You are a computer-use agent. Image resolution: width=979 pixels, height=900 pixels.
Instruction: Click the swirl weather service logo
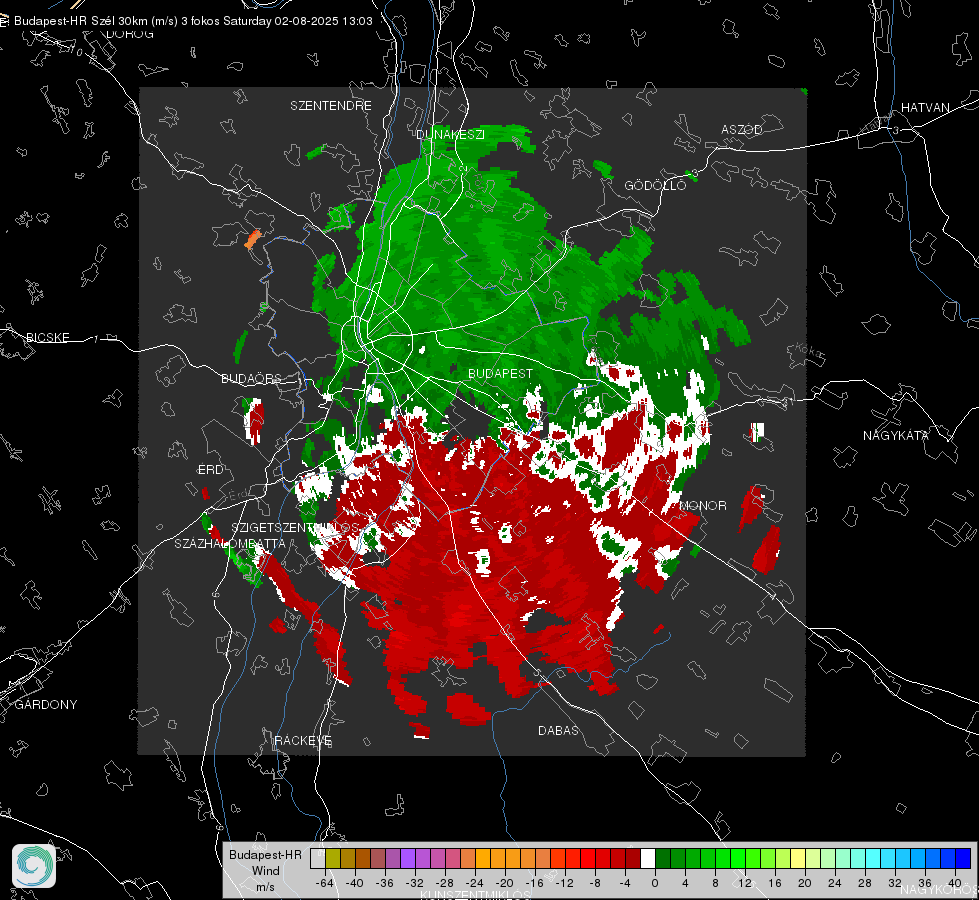[x=34, y=866]
